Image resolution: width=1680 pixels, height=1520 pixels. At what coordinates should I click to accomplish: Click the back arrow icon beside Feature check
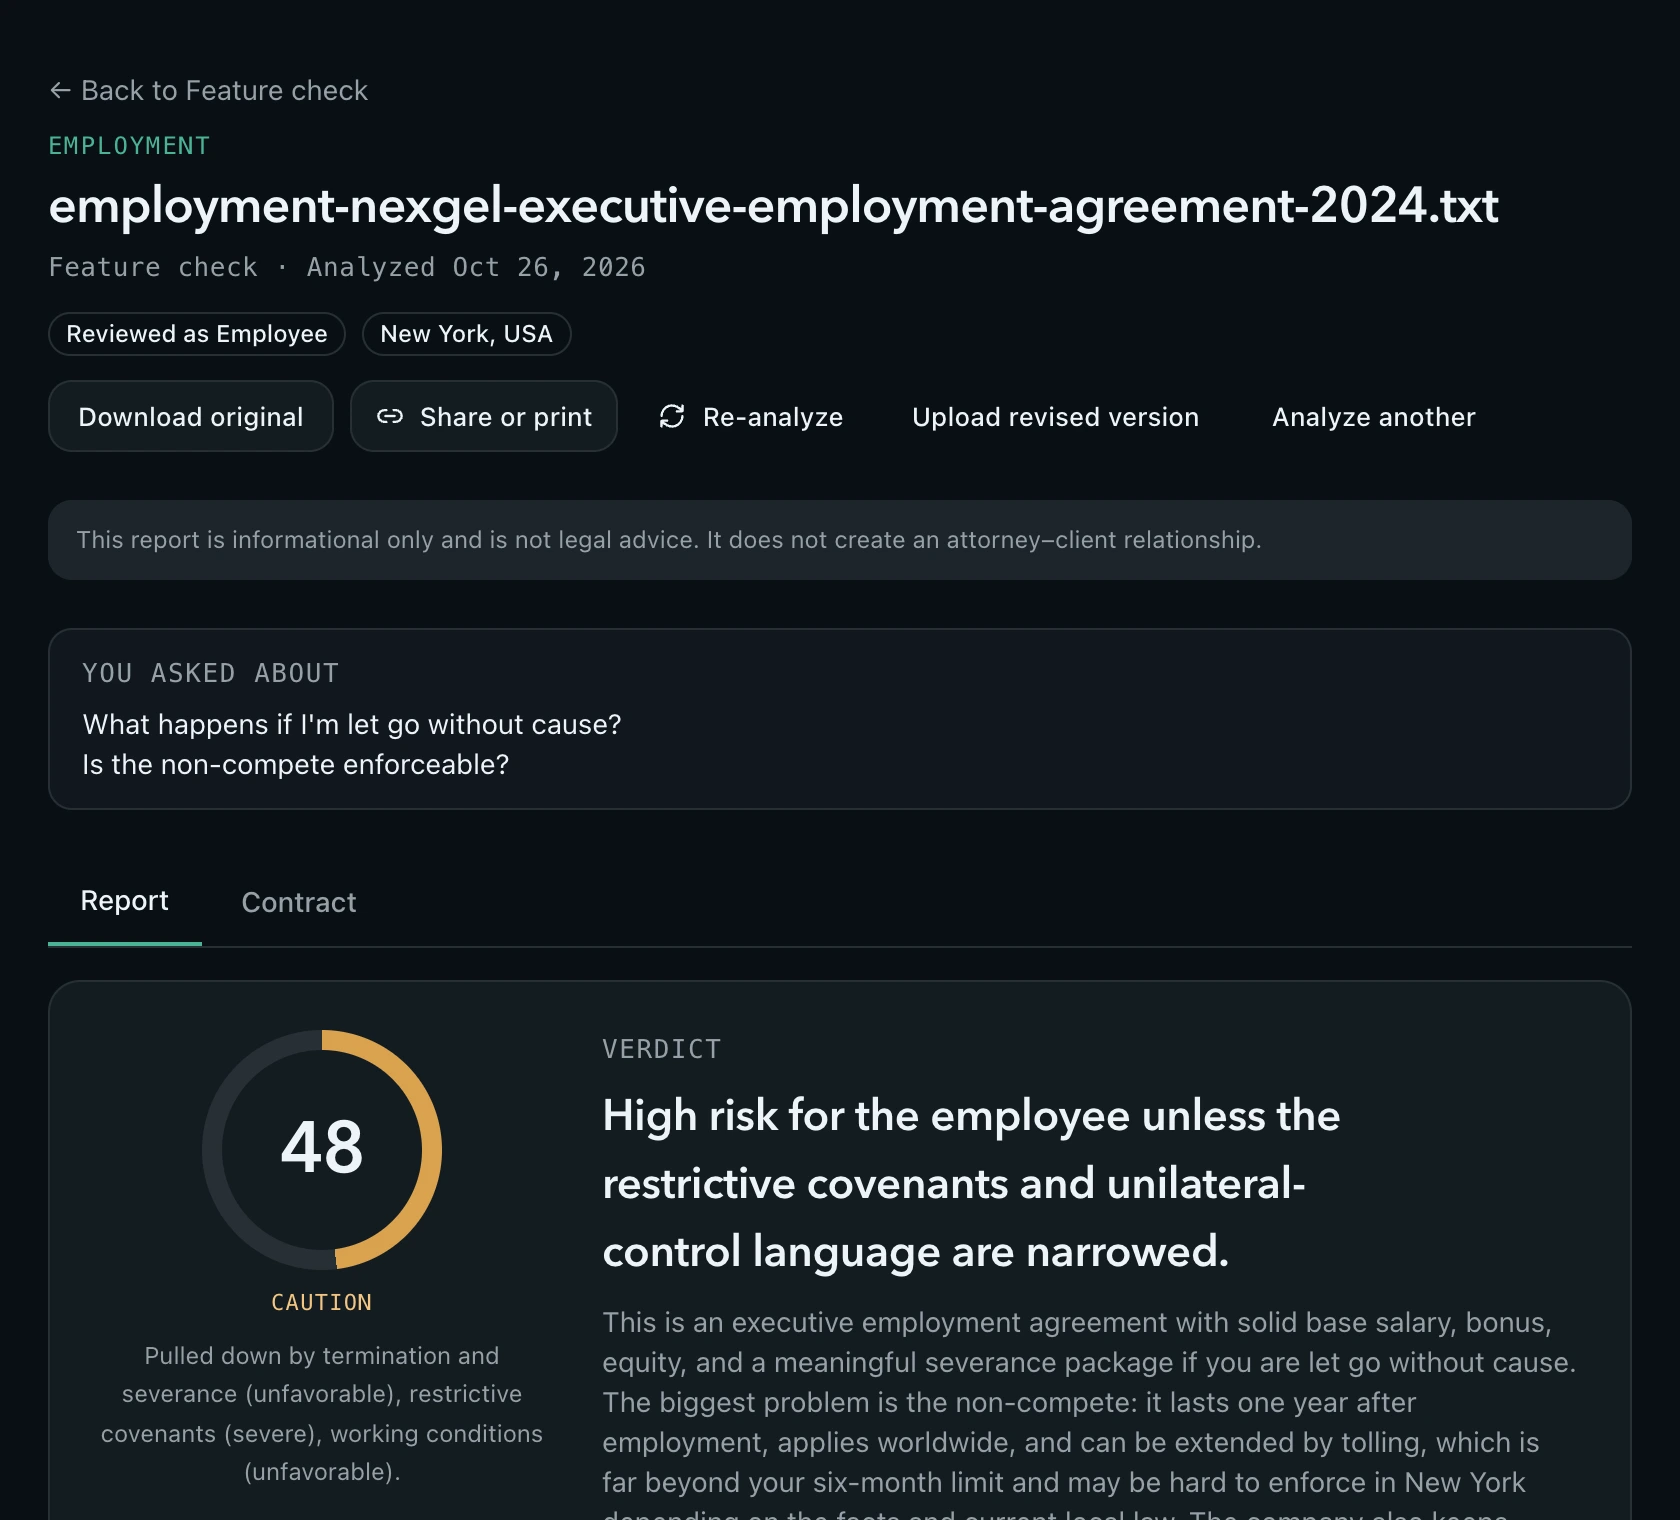[60, 91]
